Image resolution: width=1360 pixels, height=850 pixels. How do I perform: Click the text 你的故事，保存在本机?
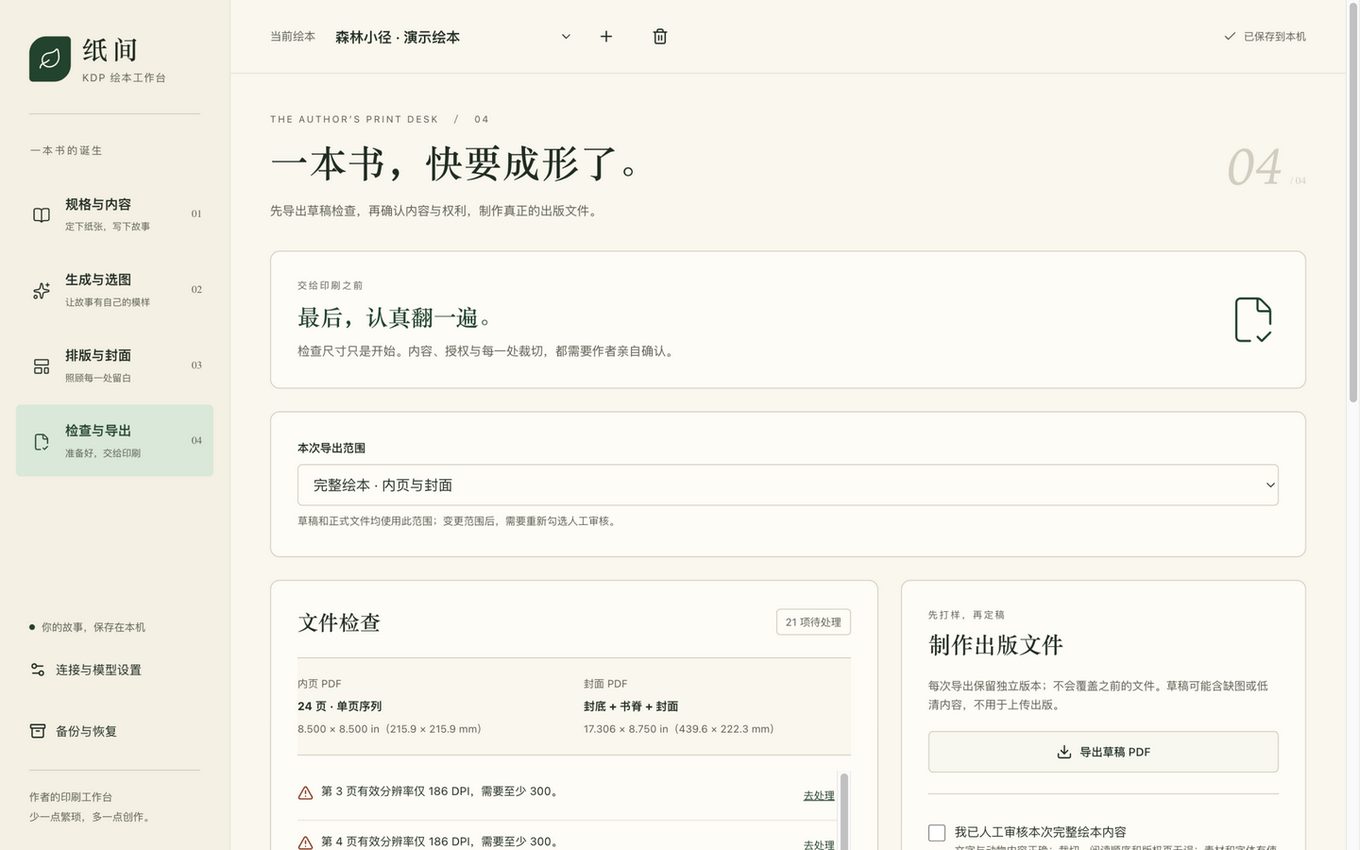[x=93, y=627]
